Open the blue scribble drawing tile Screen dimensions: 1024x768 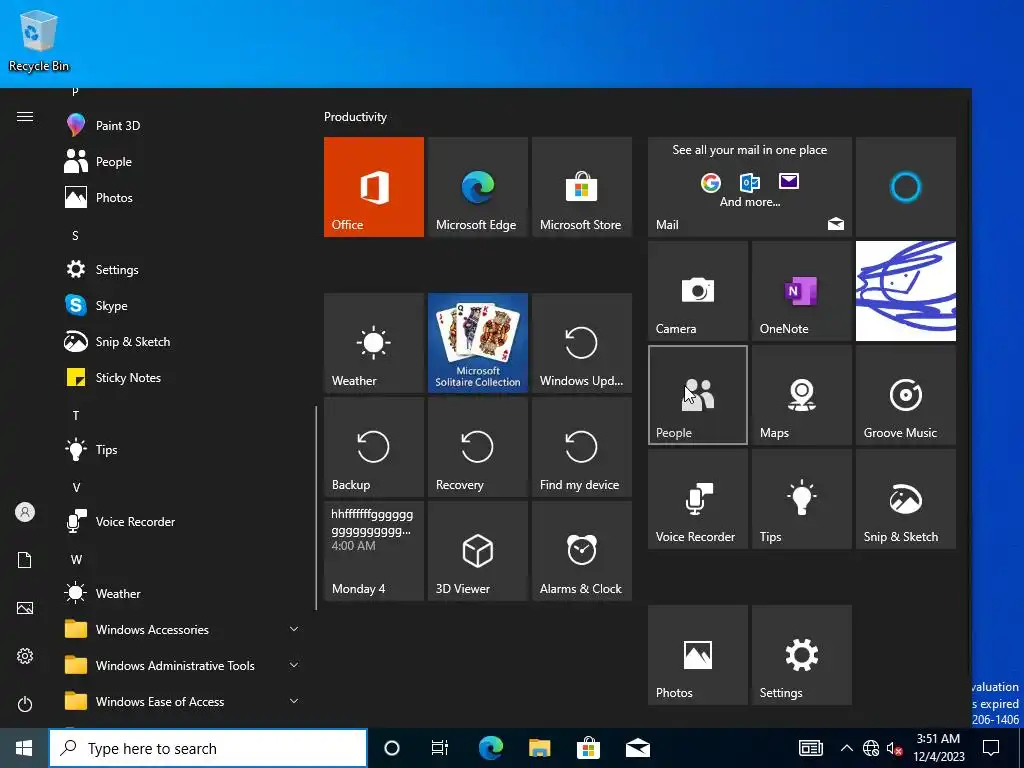906,291
